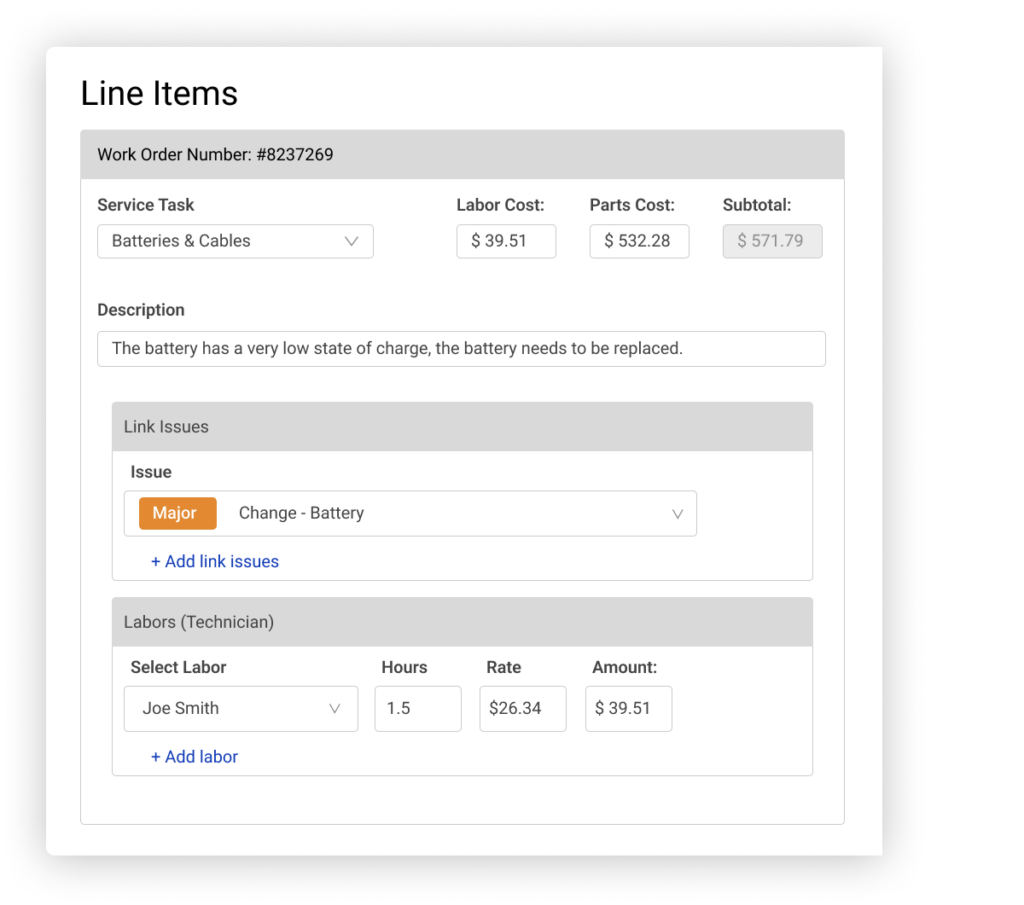Edit the Parts Cost field showing $532.28
This screenshot has height=905, width=1024.
639,241
